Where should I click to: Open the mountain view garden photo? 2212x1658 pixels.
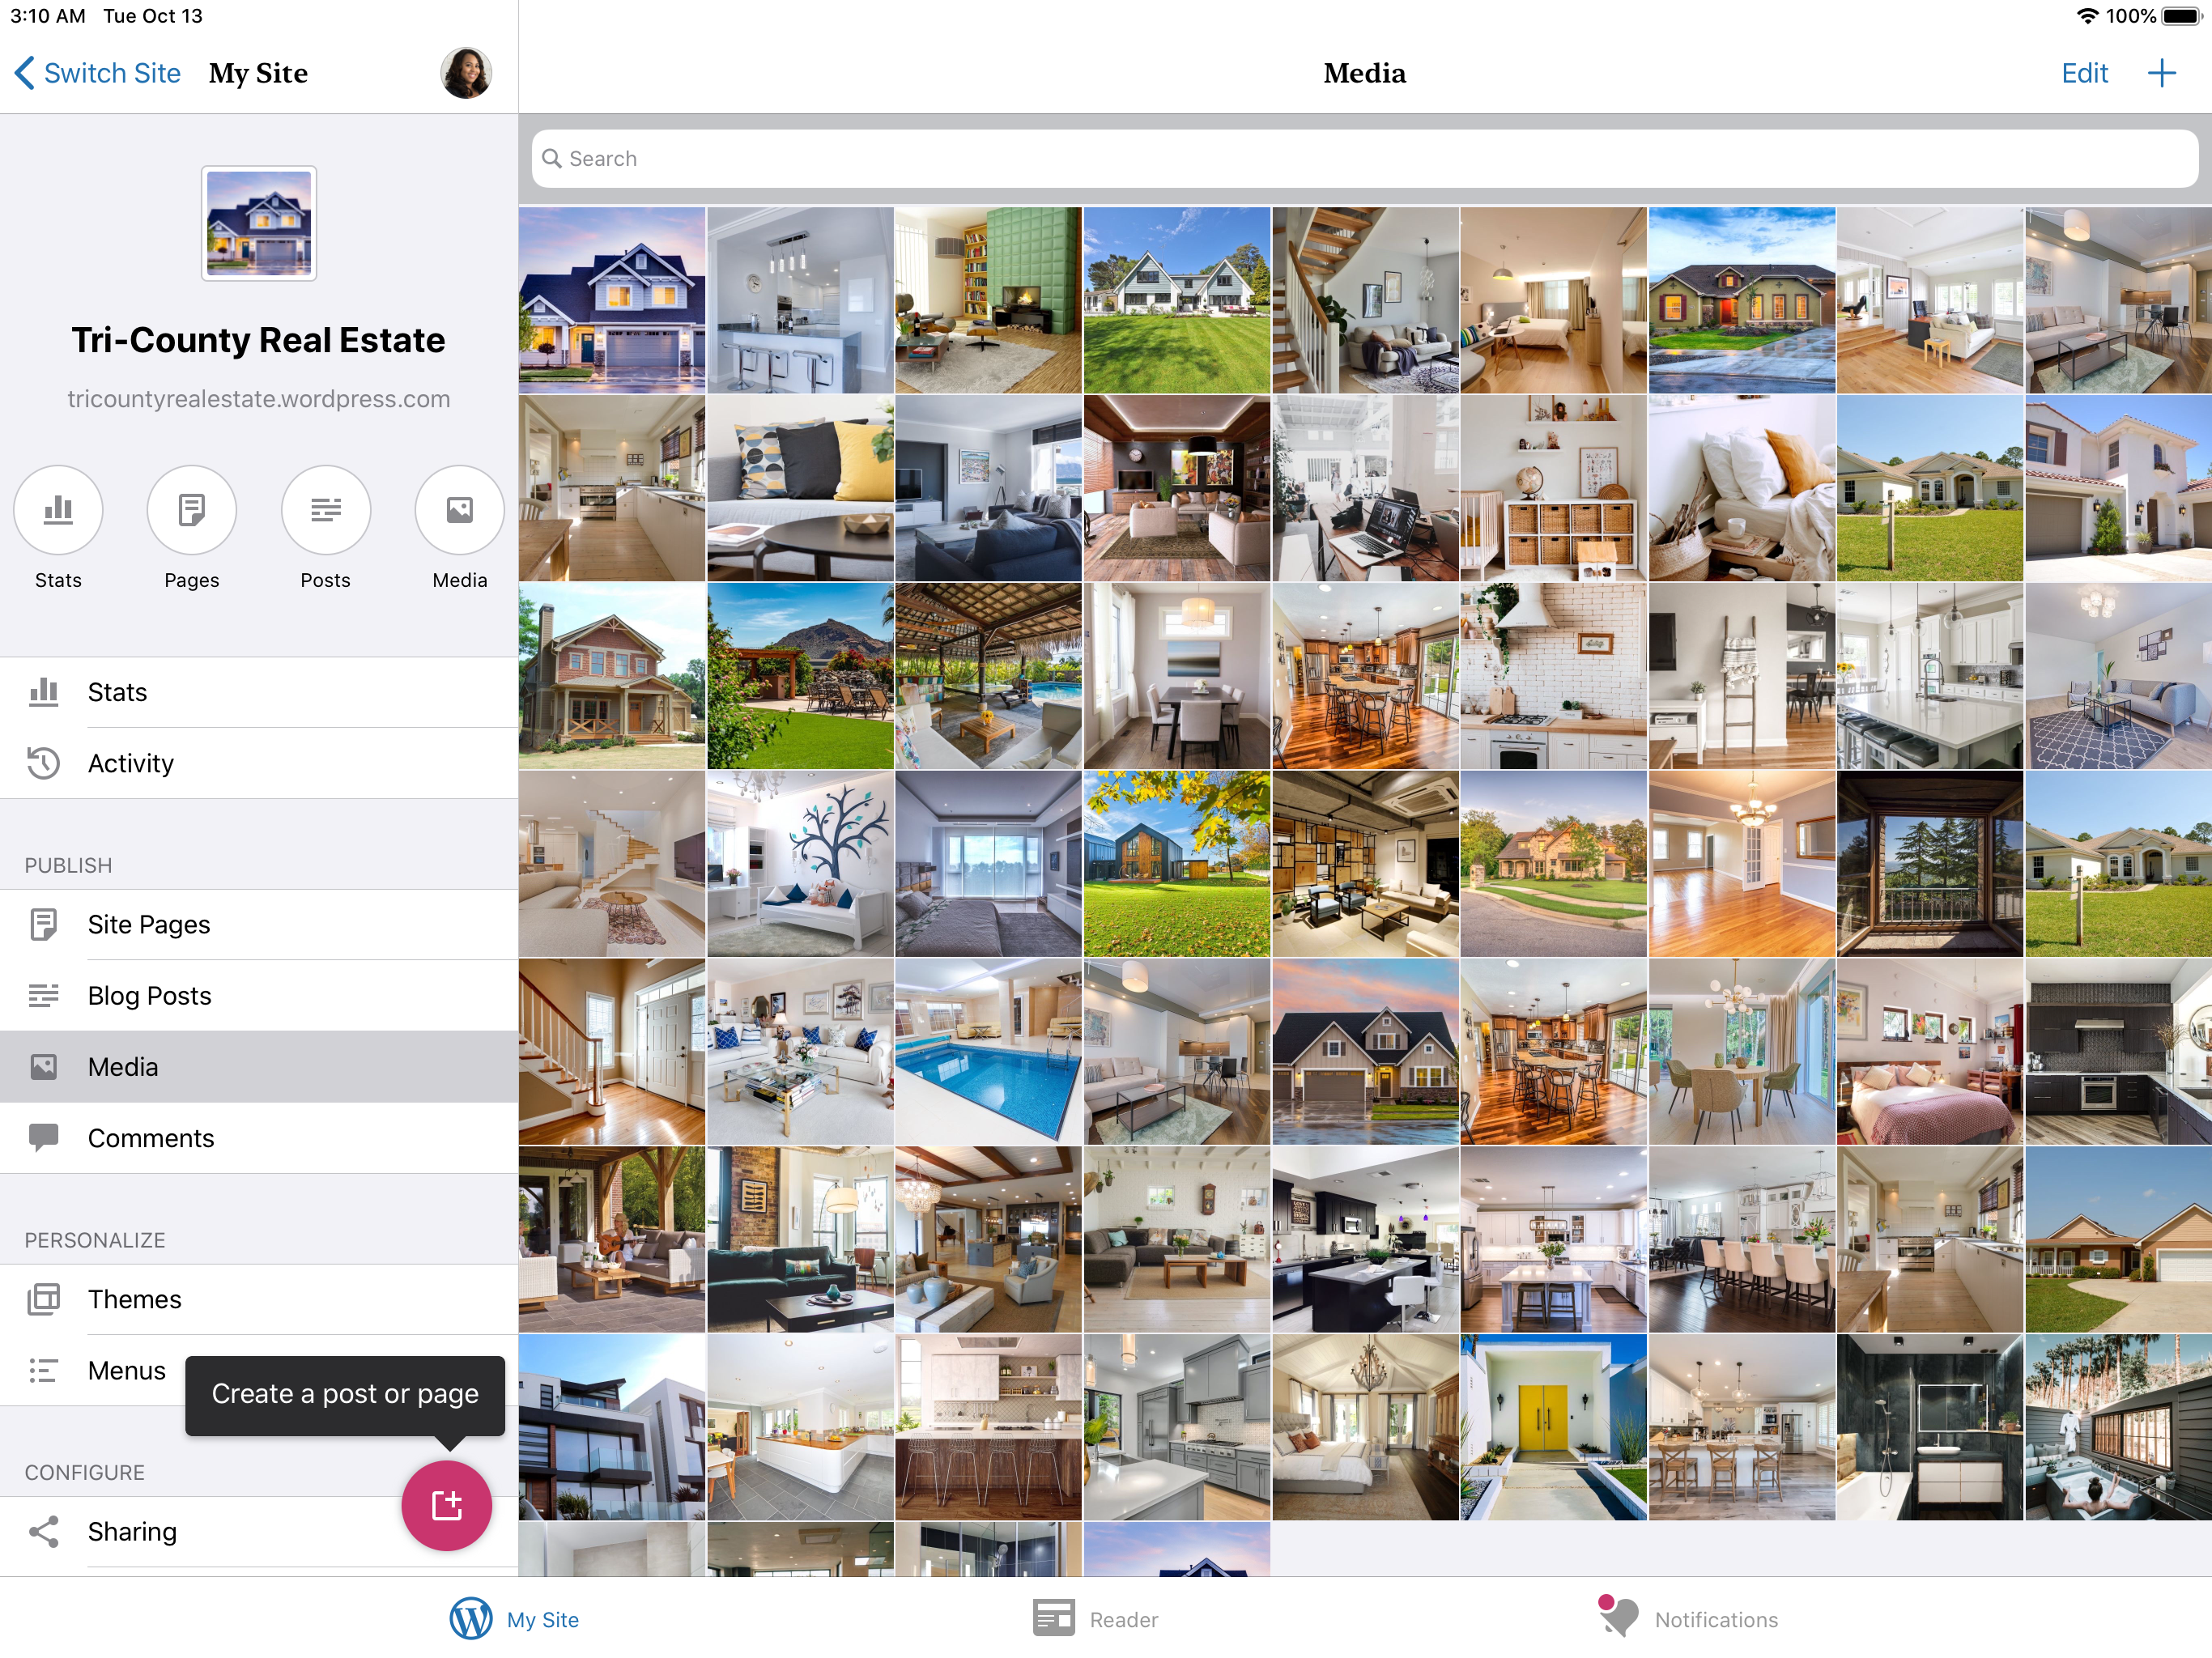pos(800,676)
